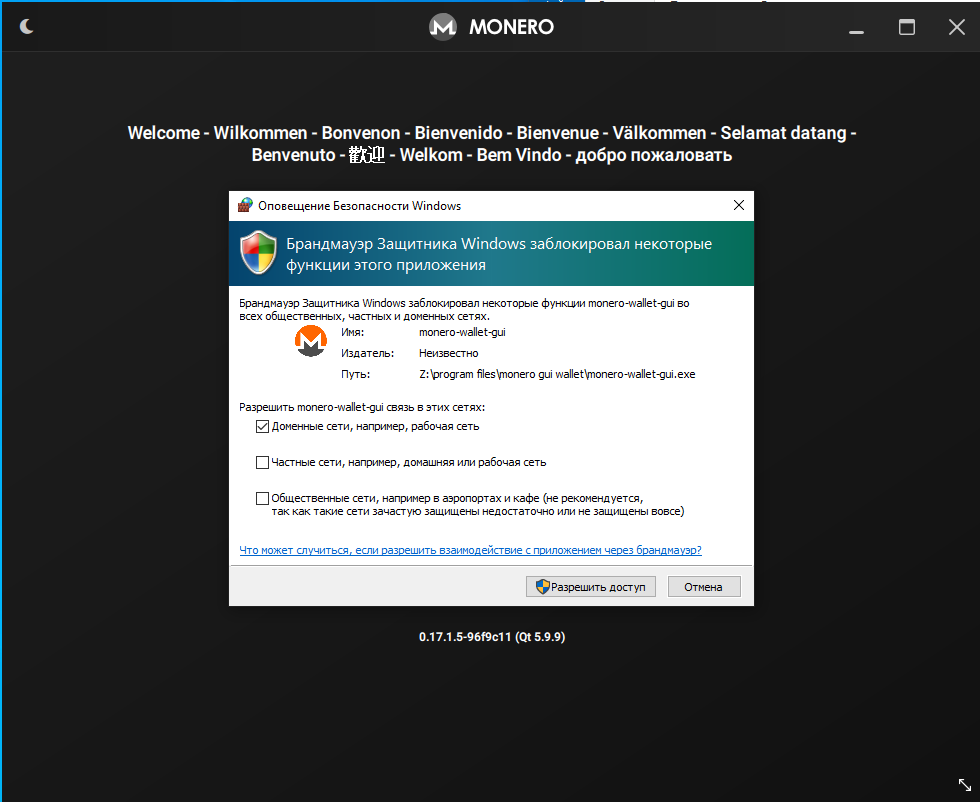Click the Monero logo in the title bar
This screenshot has width=980, height=802.
(442, 27)
